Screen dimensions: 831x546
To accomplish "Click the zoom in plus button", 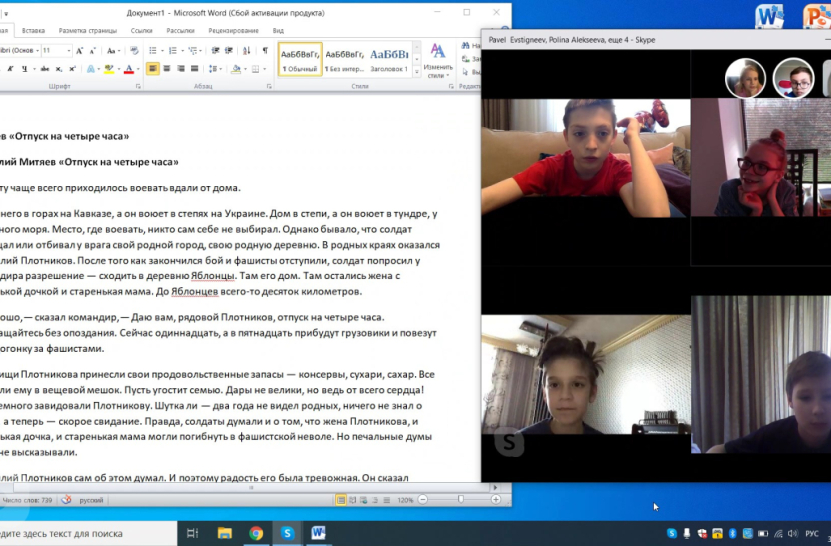I will [496, 499].
